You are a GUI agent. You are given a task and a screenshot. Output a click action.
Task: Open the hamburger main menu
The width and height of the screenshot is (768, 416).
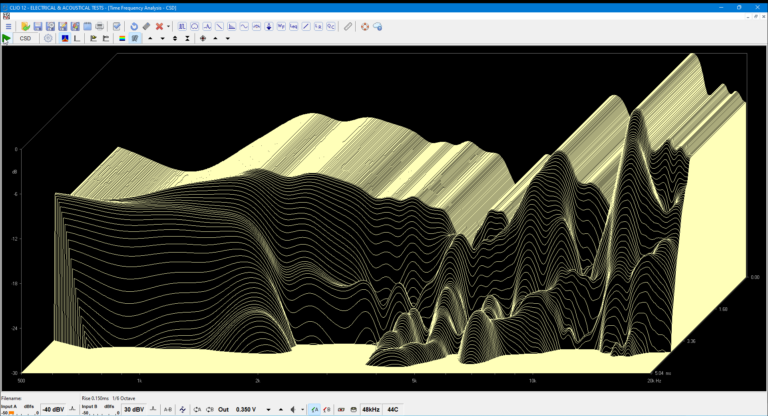[x=8, y=26]
